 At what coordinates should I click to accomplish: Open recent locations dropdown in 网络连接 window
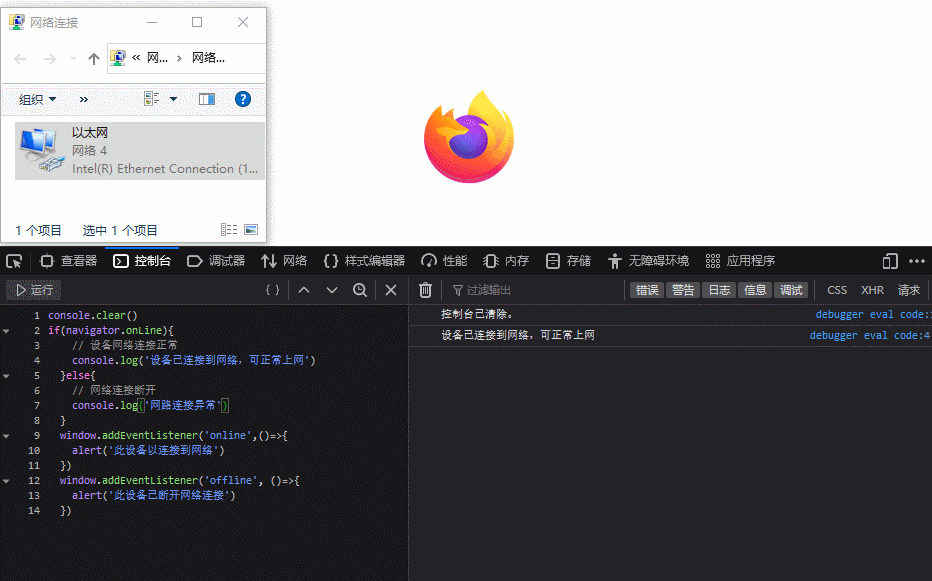point(73,58)
